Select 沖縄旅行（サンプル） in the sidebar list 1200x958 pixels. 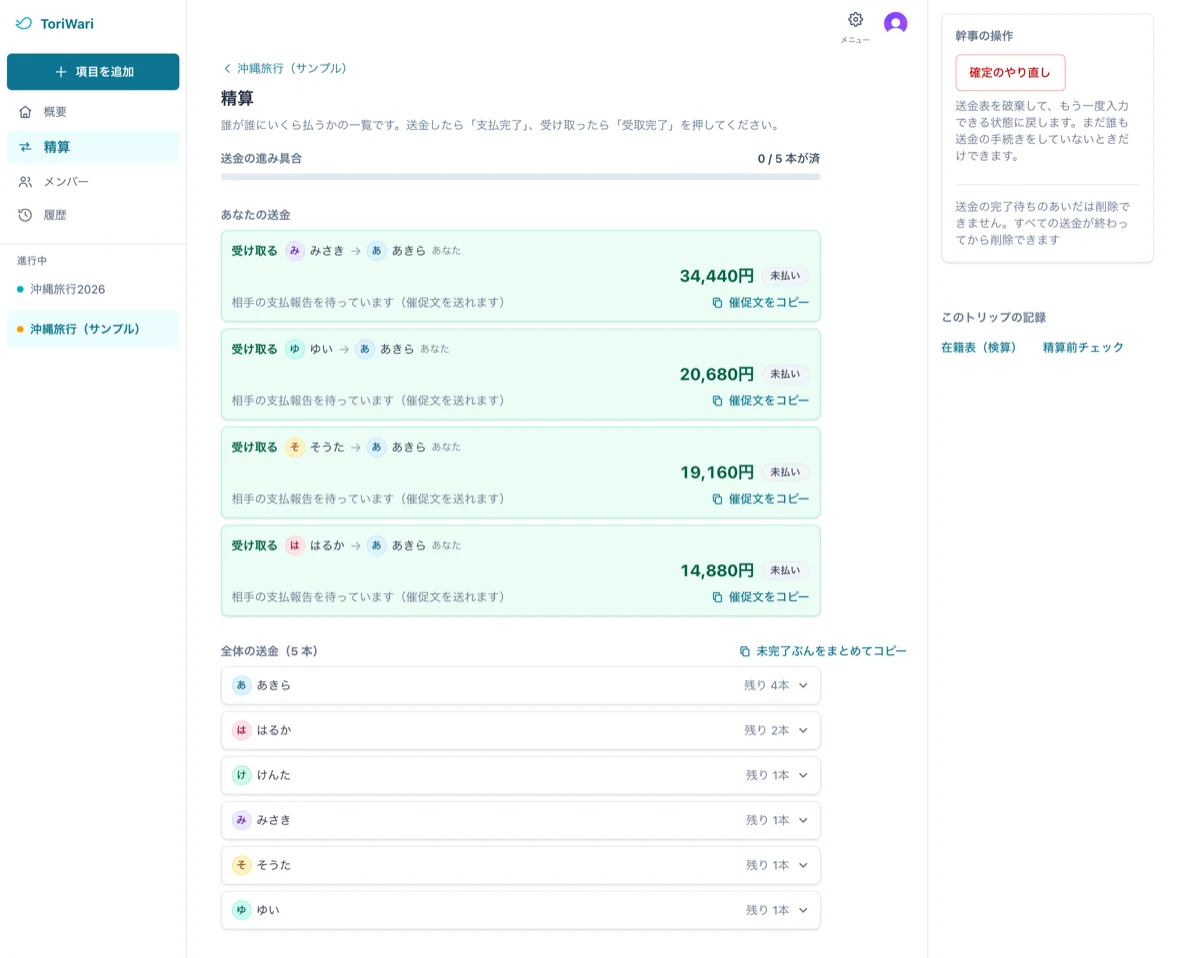coord(93,329)
